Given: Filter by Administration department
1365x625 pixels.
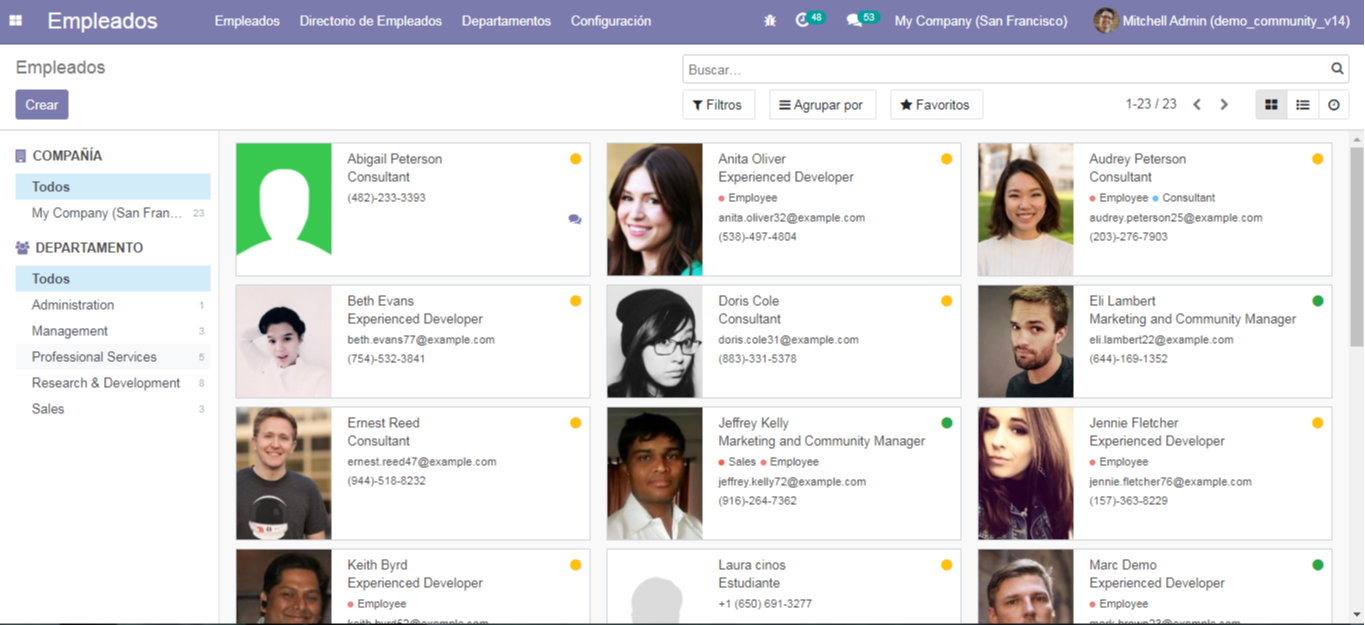Looking at the screenshot, I should (113, 305).
